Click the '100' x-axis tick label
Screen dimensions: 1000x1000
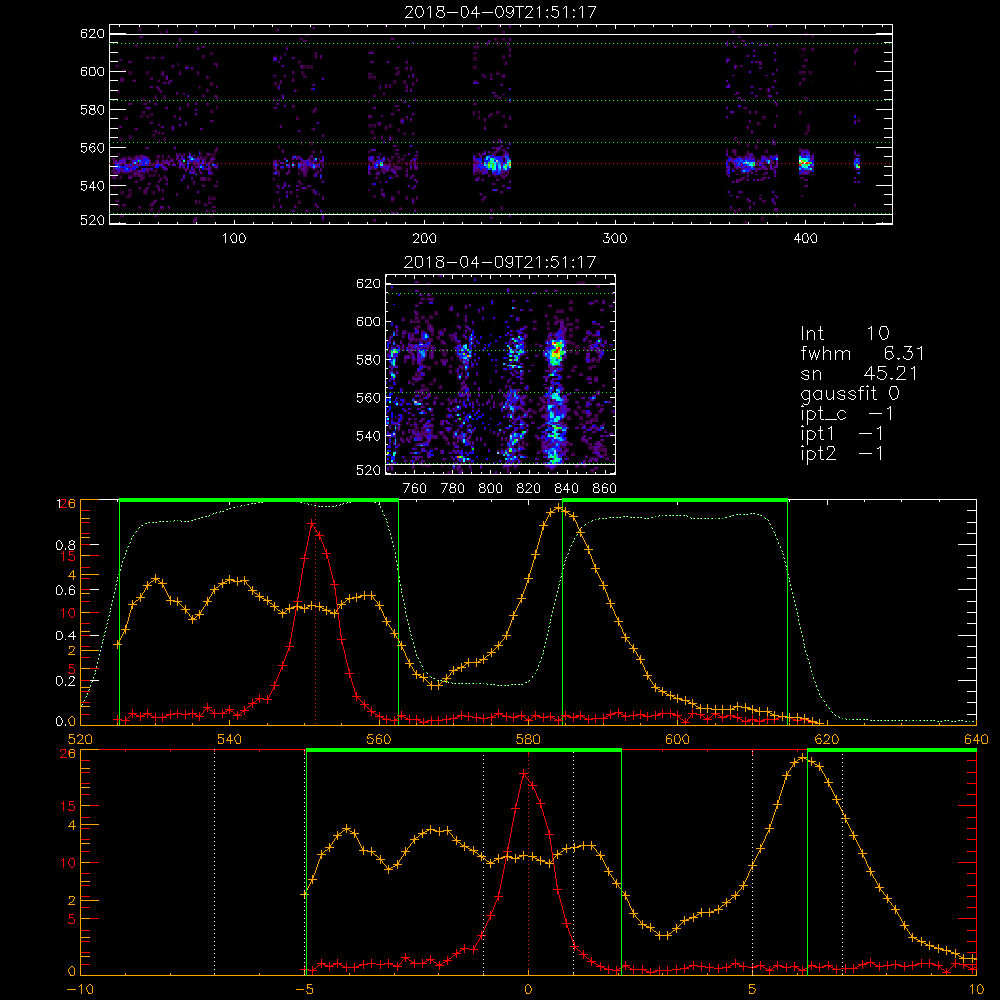pos(234,239)
